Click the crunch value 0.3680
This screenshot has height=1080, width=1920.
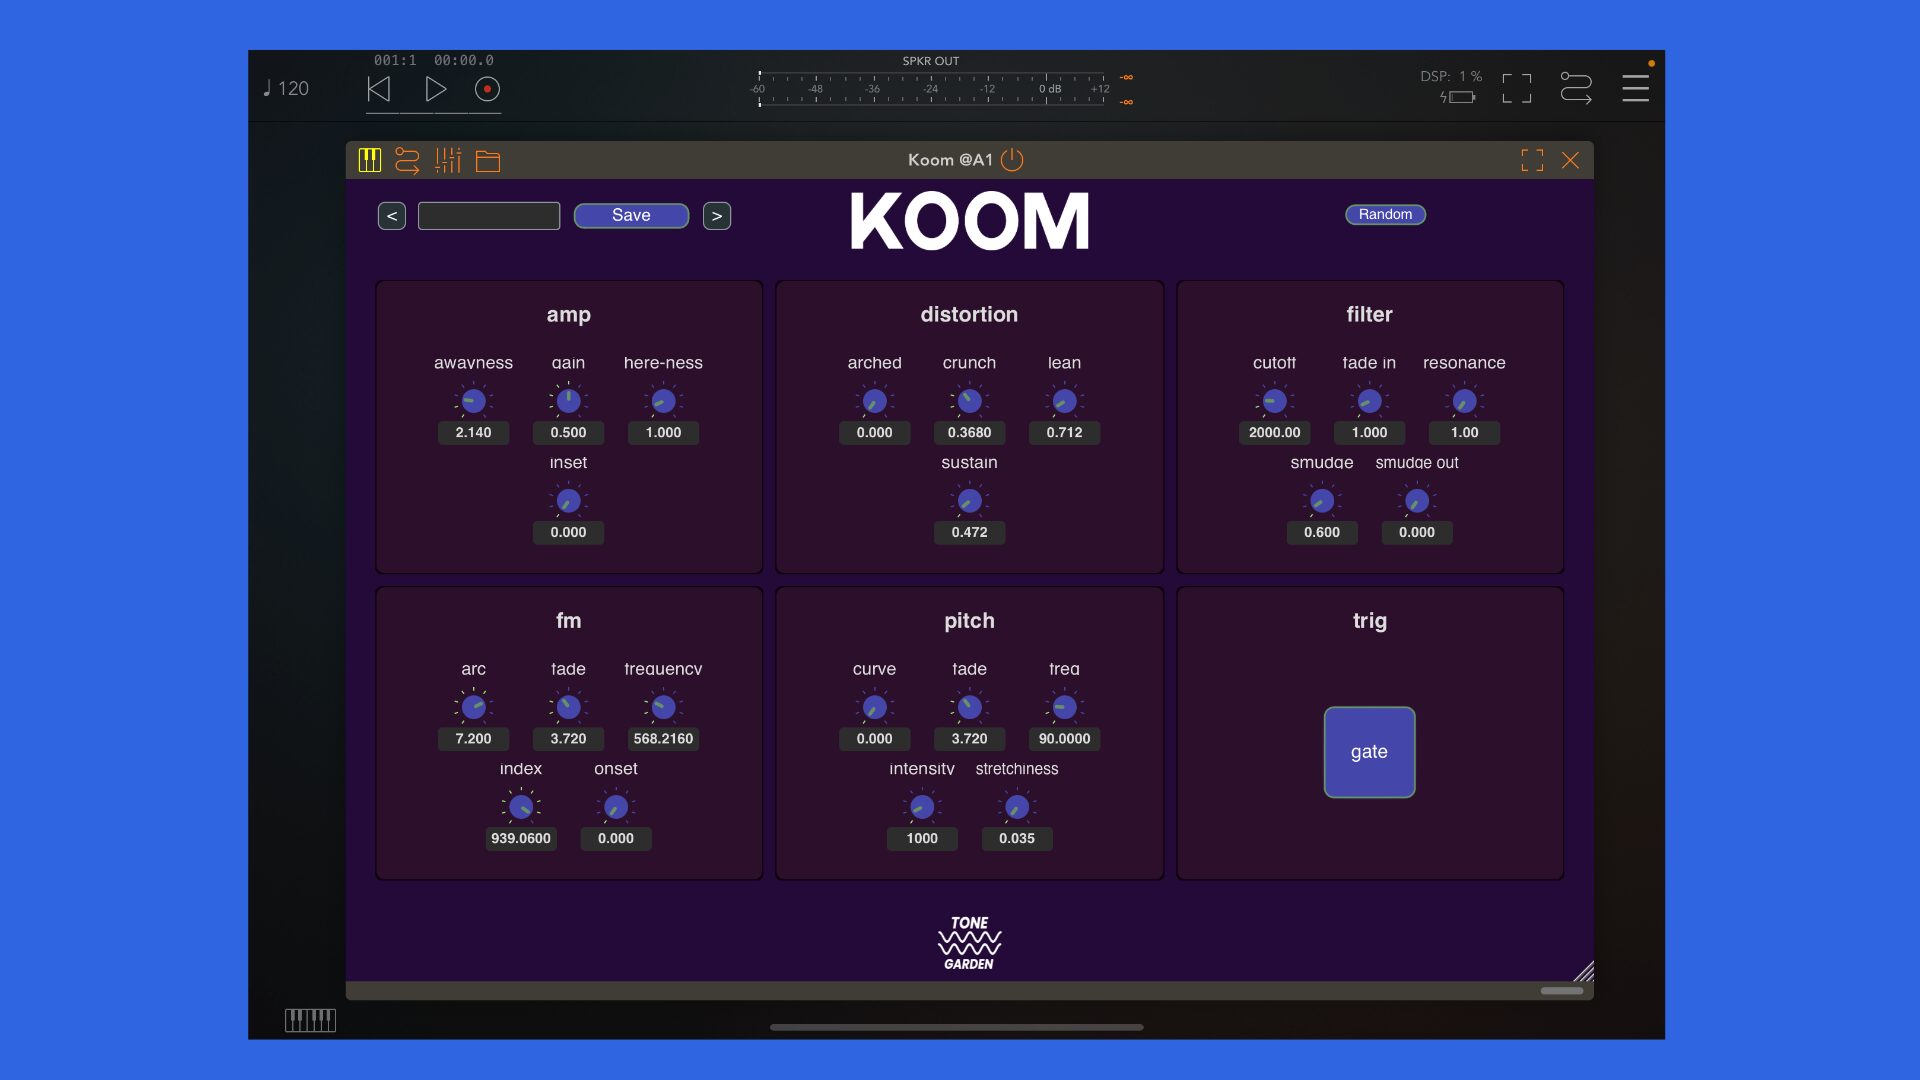pyautogui.click(x=969, y=433)
